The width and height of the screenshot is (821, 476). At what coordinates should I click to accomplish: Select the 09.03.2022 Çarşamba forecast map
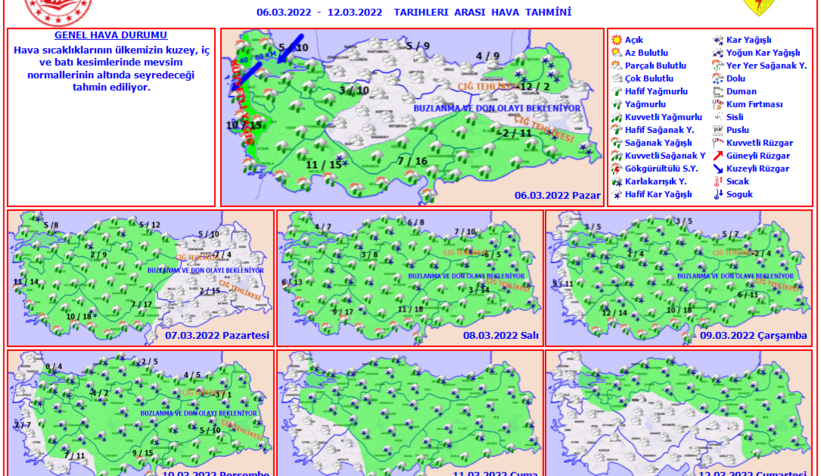tap(678, 277)
